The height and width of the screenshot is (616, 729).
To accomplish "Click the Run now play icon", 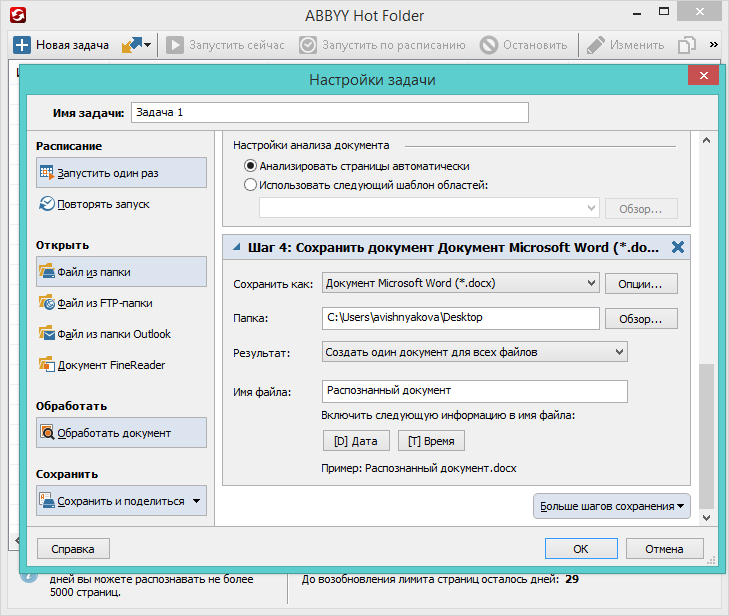I will 175,45.
